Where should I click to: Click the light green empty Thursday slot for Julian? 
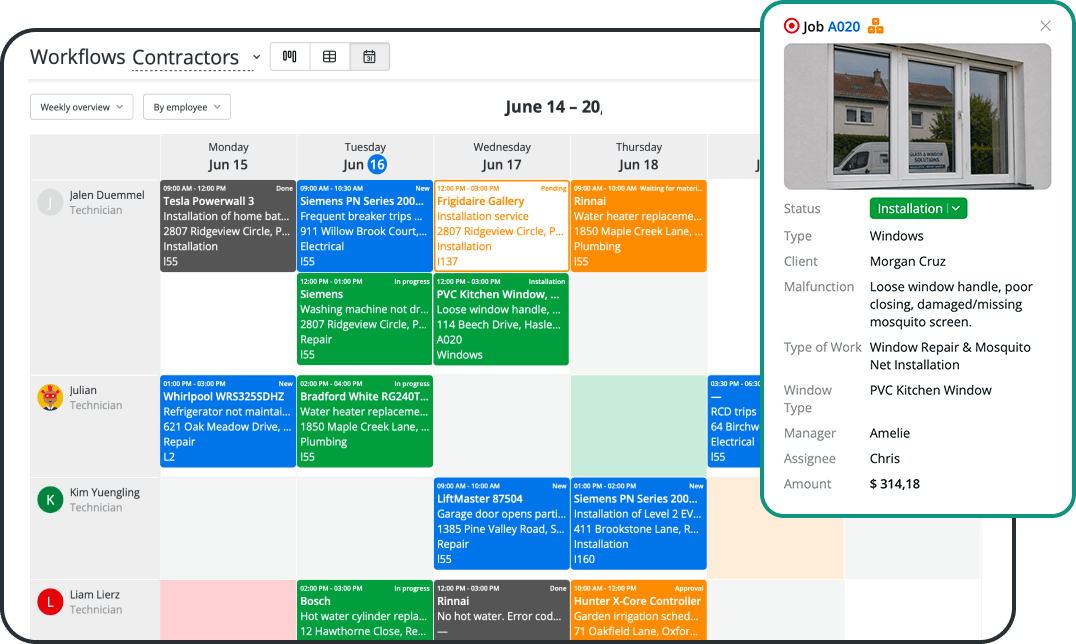pos(639,422)
